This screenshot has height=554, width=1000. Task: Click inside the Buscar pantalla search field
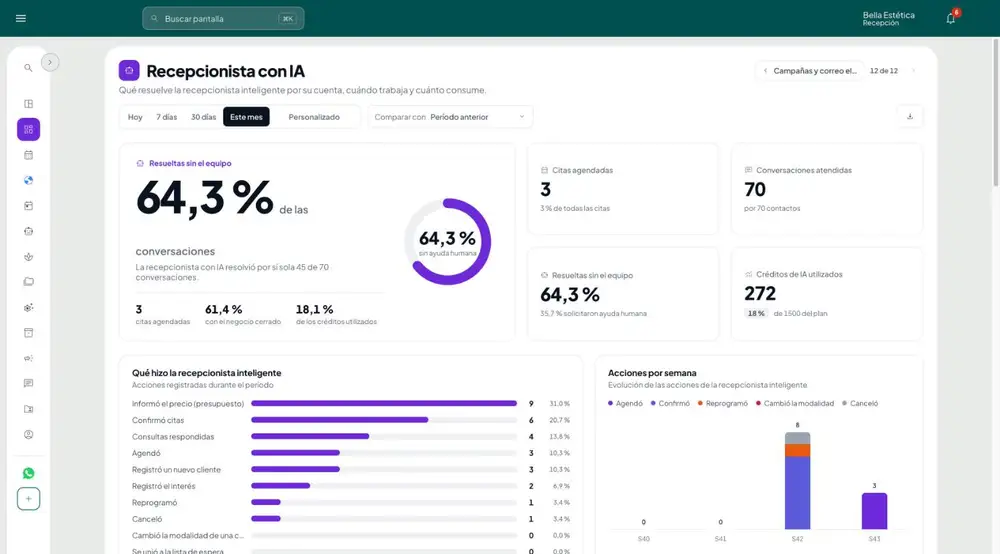223,18
